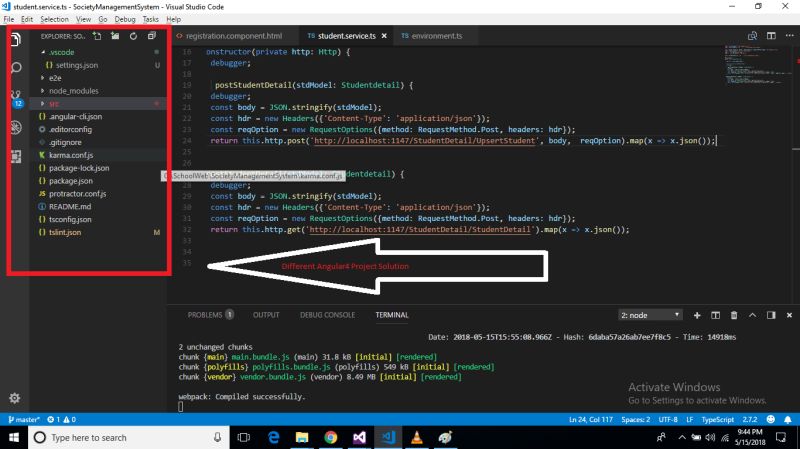Kill the current terminal

click(734, 315)
